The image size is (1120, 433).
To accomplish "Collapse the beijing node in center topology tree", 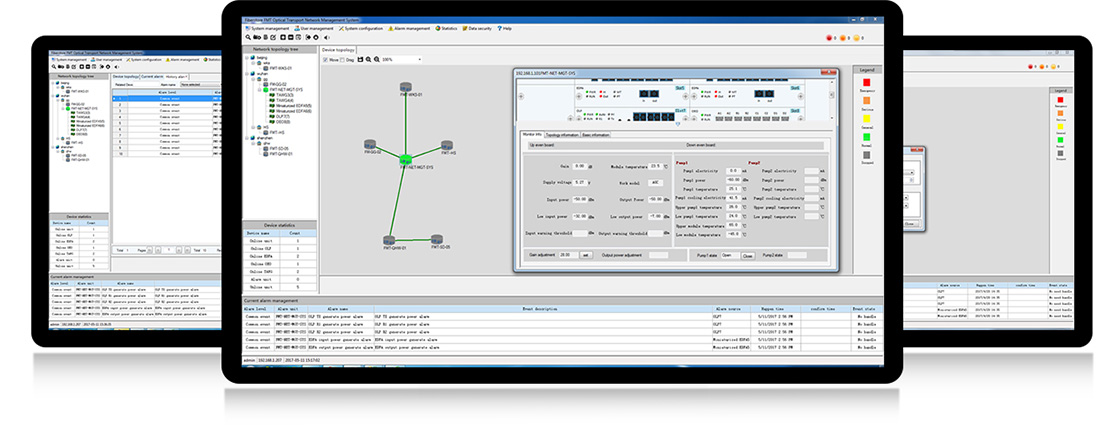I will pos(247,57).
